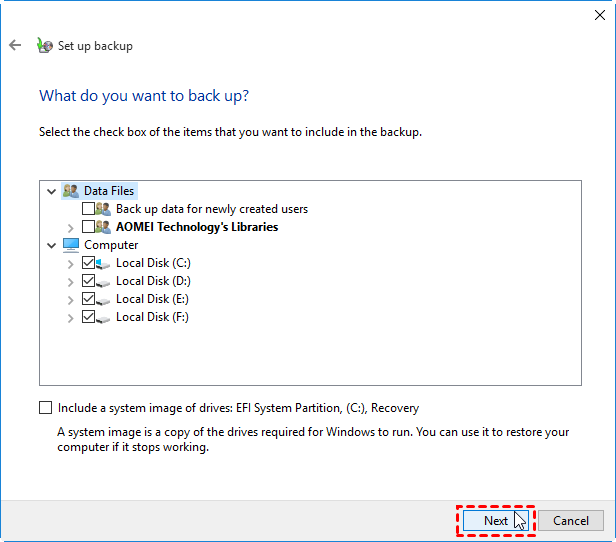Close the Set up backup window
The width and height of the screenshot is (616, 542).
(x=598, y=11)
